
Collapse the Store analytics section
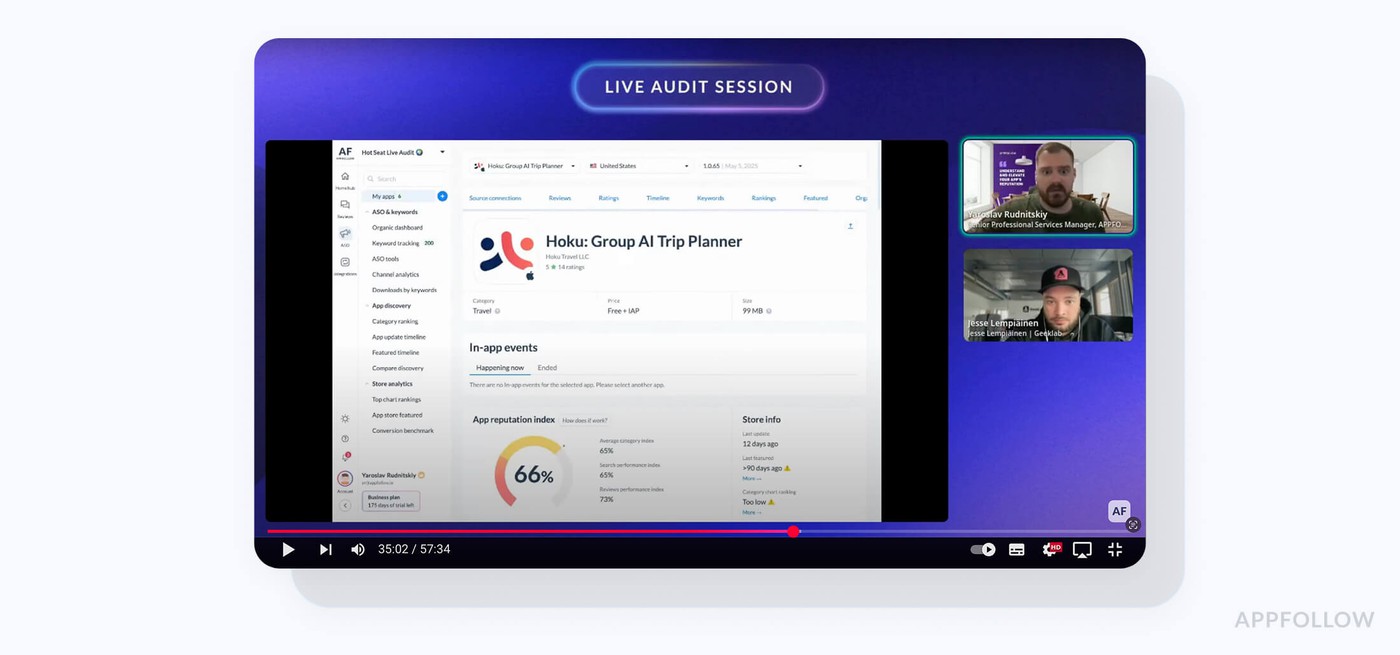[367, 384]
